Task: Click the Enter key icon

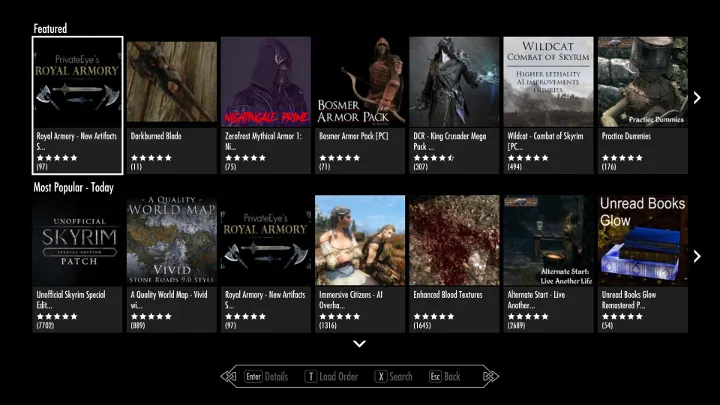Action: 253,377
